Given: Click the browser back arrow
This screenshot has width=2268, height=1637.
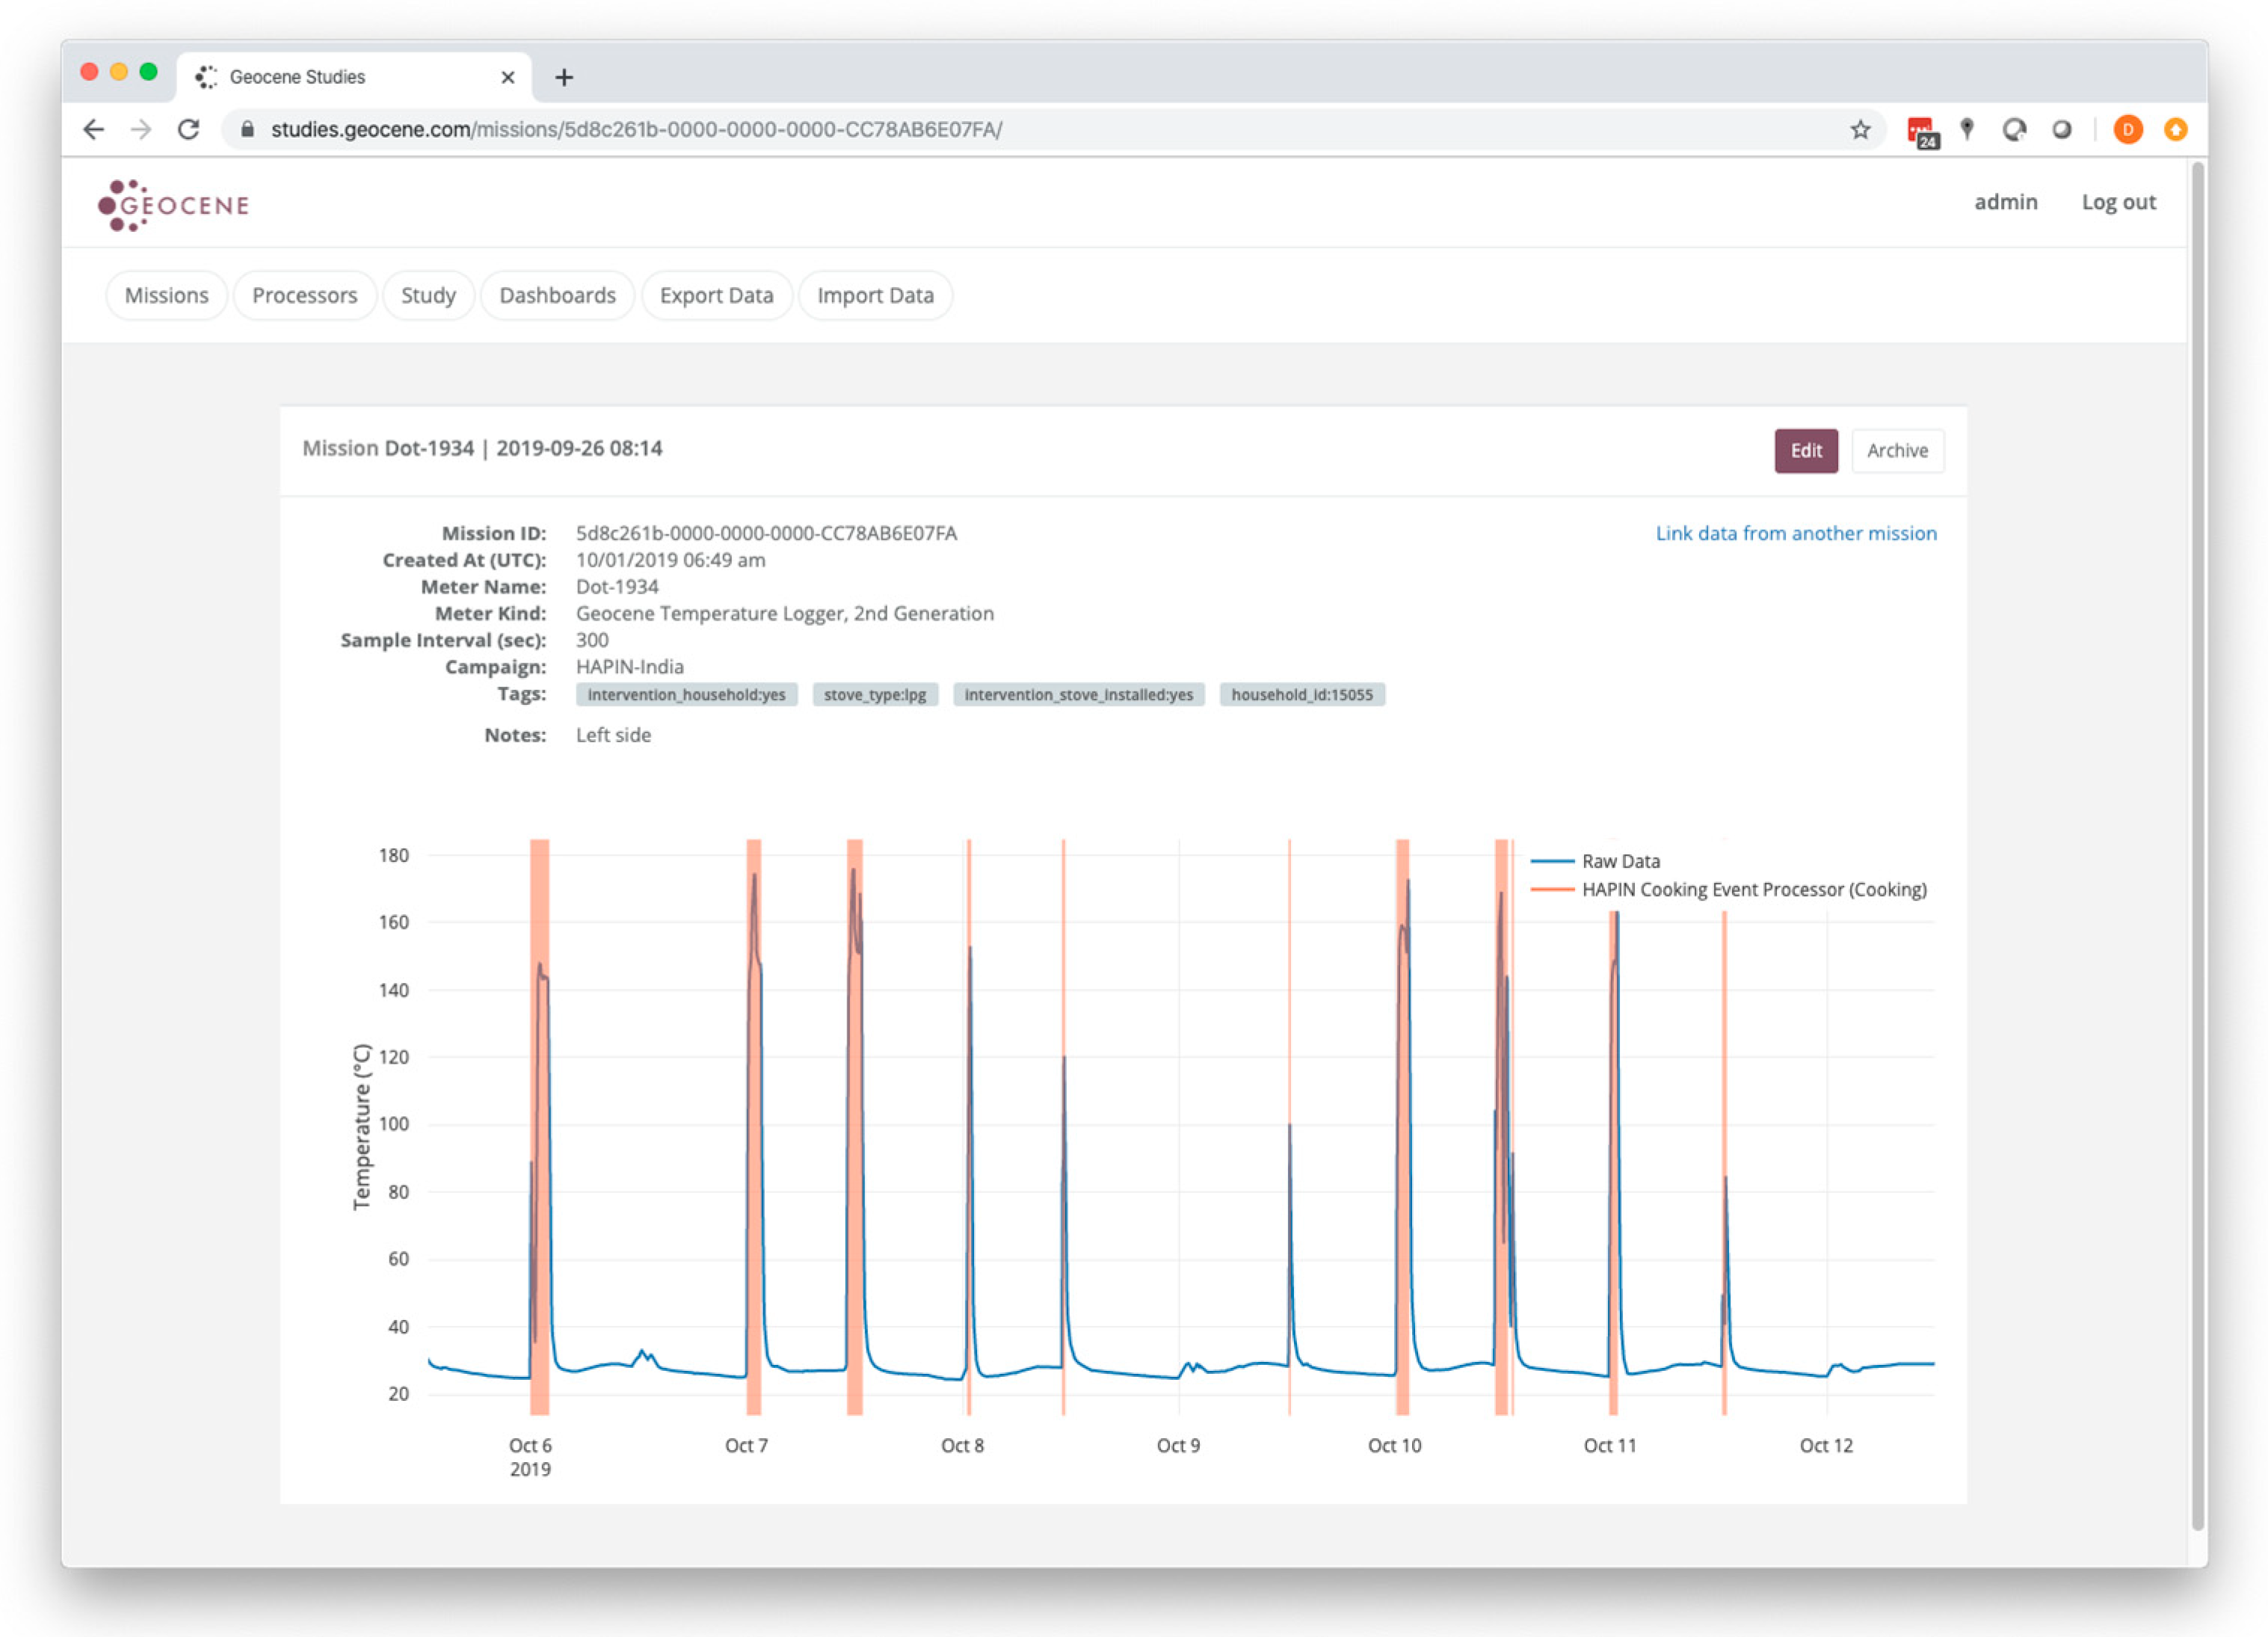Looking at the screenshot, I should tap(94, 129).
